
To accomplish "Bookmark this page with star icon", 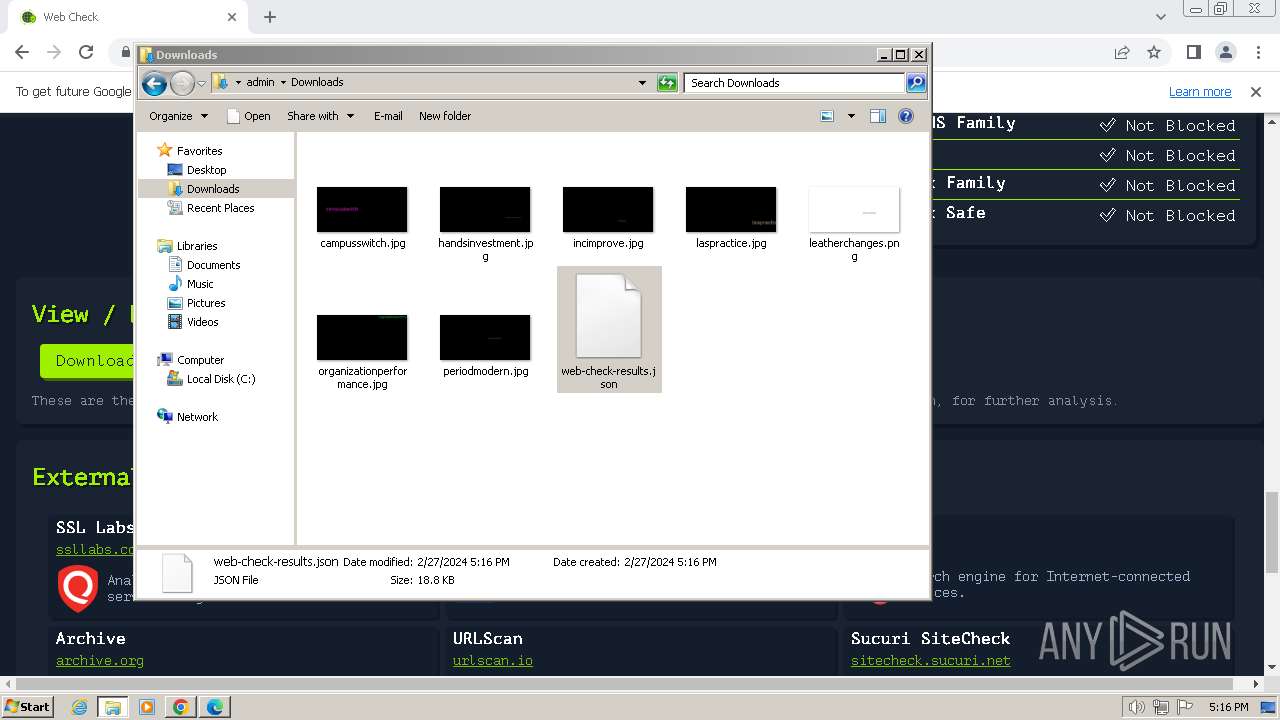I will [1154, 52].
